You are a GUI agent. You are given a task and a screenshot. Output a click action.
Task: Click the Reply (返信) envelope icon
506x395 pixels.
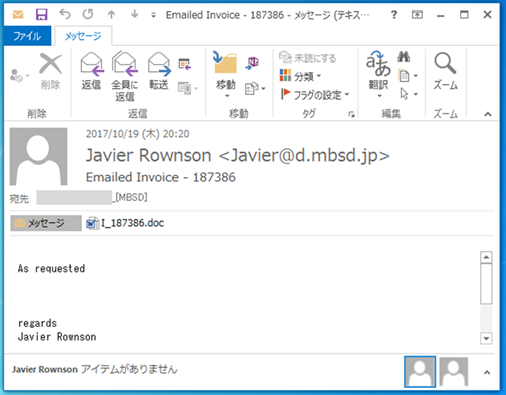coord(92,64)
